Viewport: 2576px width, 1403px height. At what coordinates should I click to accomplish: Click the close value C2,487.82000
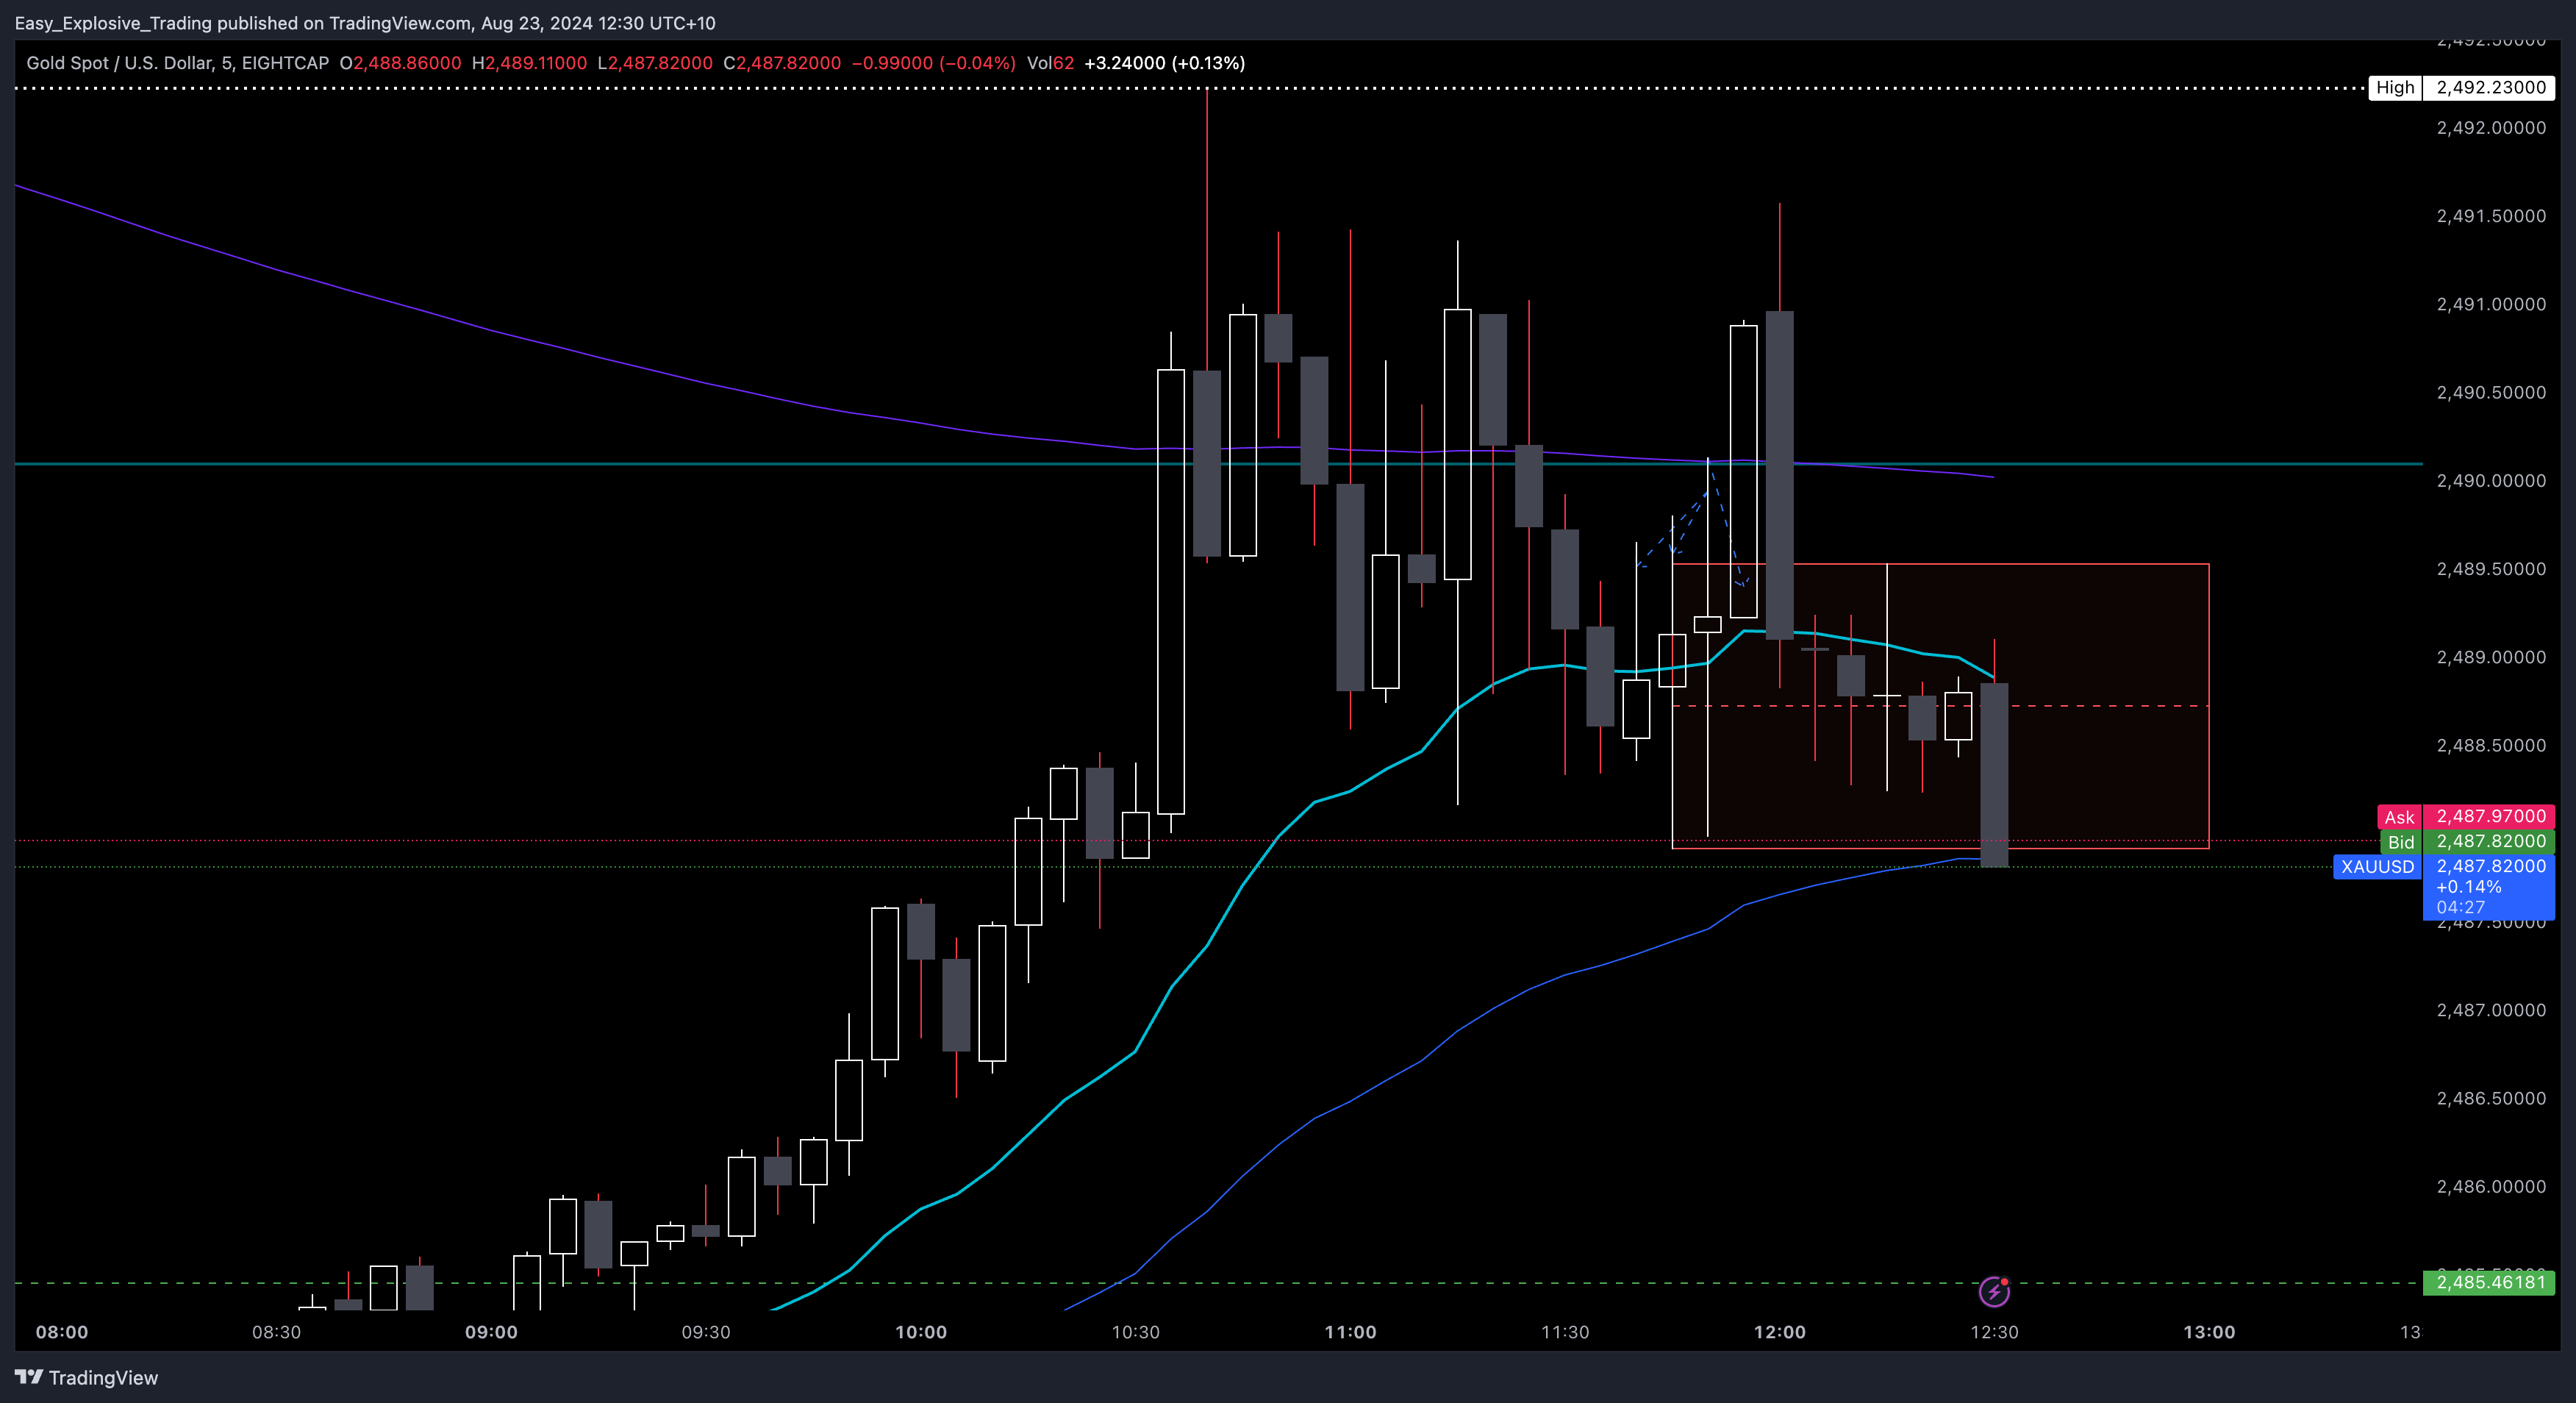(x=782, y=63)
